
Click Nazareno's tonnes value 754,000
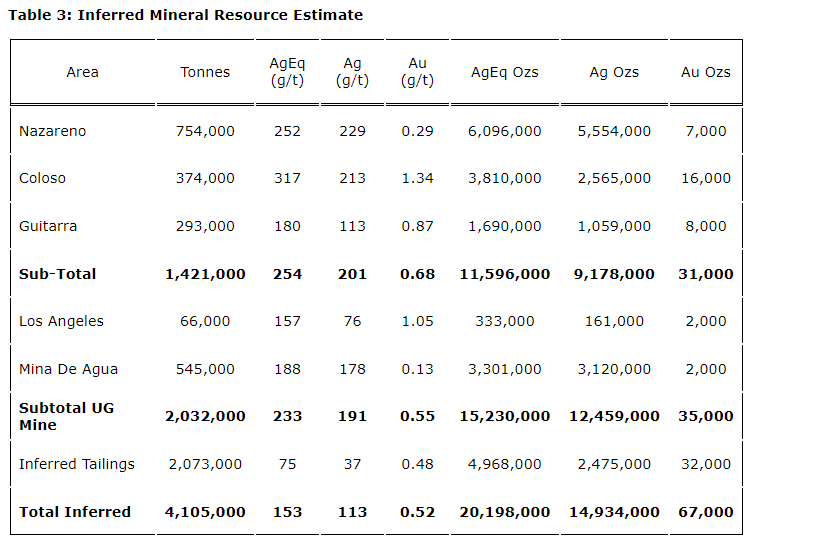205,131
